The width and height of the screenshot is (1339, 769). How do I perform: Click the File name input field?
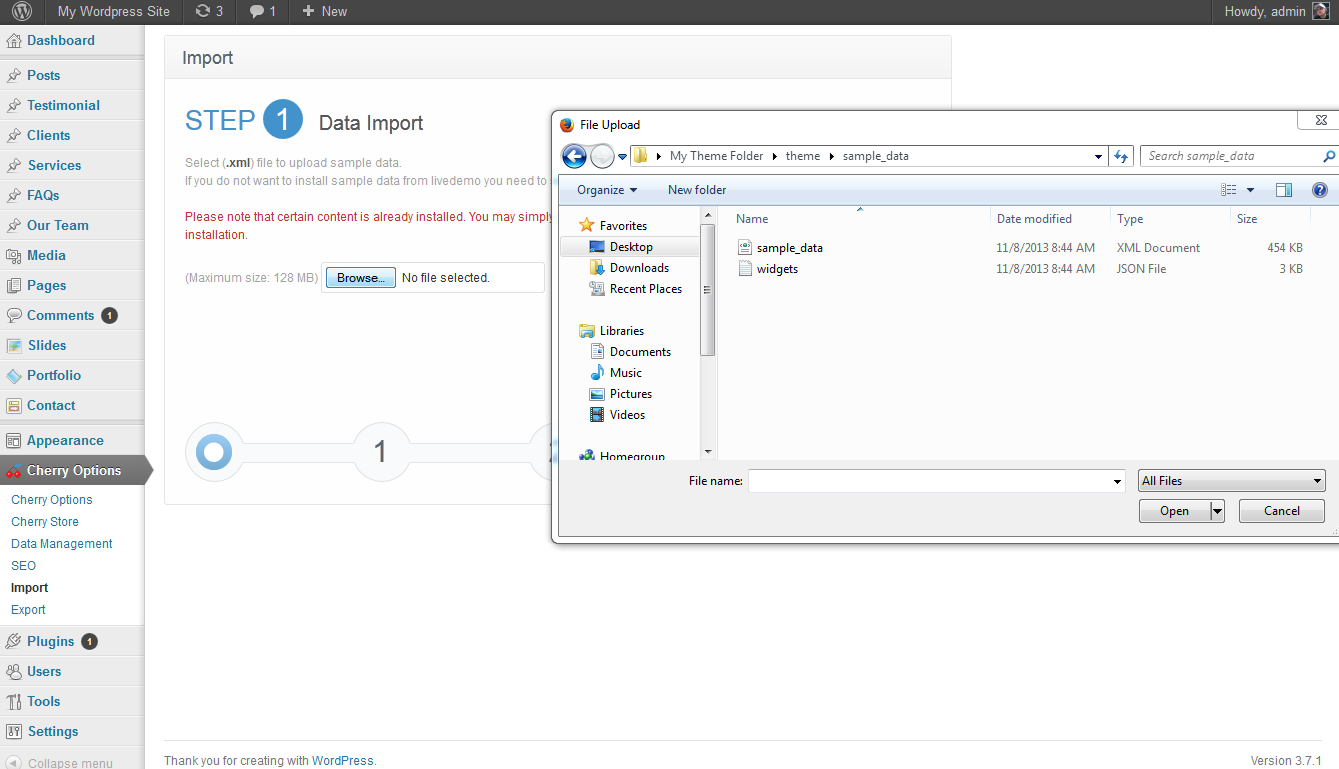tap(930, 481)
